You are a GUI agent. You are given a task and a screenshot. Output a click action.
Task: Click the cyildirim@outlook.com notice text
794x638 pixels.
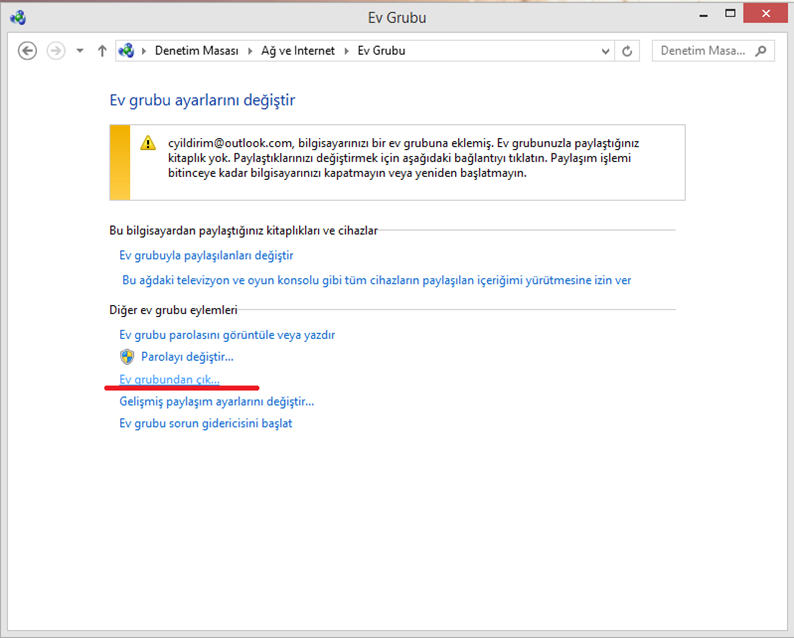tap(404, 158)
